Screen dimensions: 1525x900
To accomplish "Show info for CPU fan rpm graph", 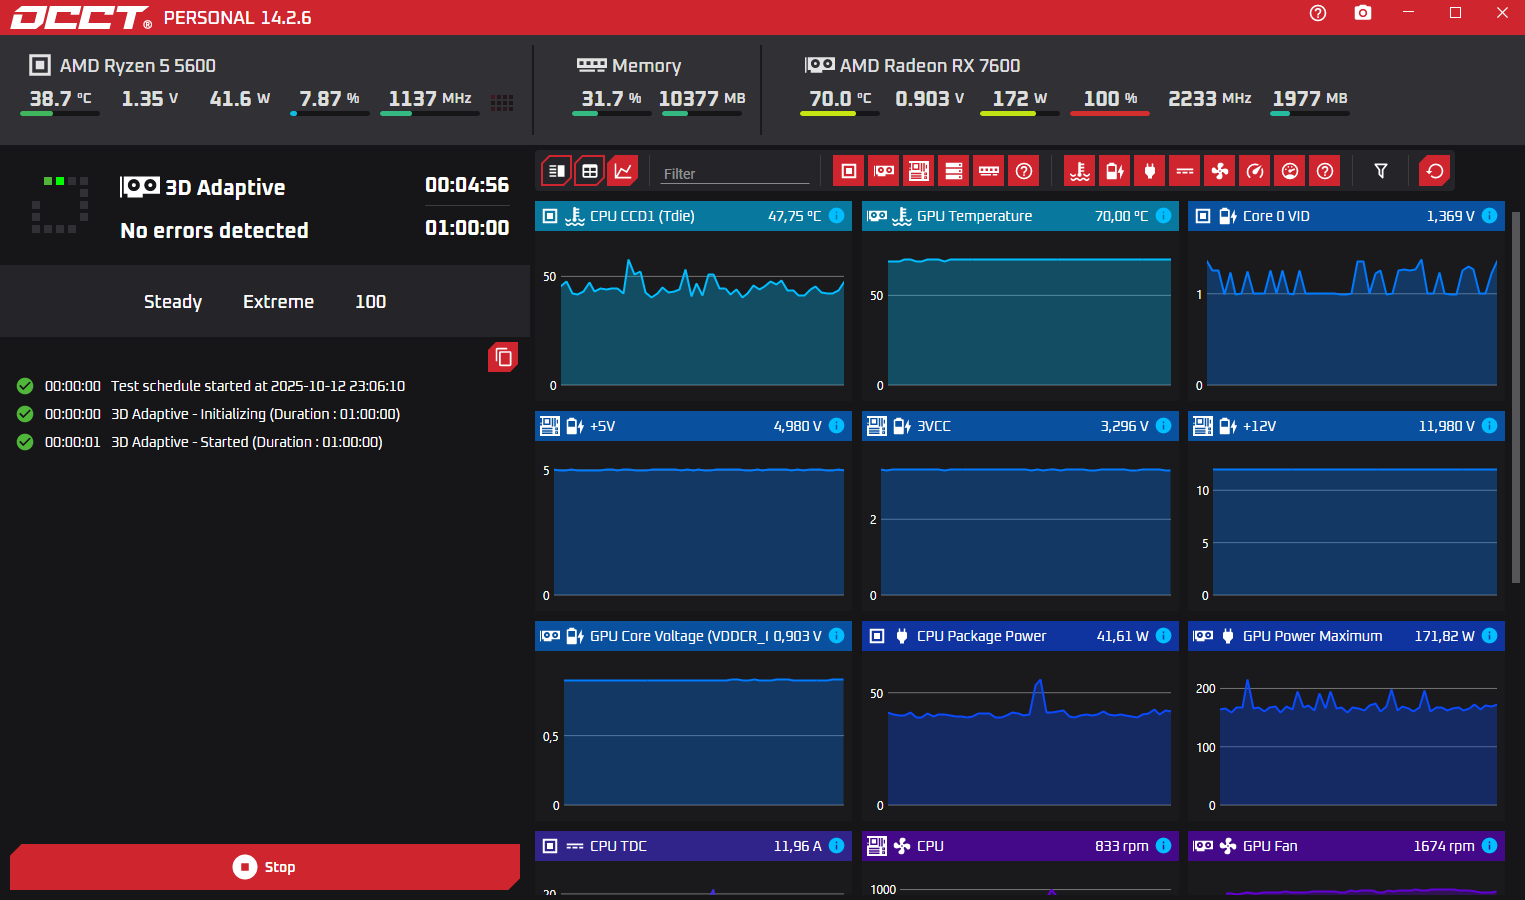I will pos(1163,846).
